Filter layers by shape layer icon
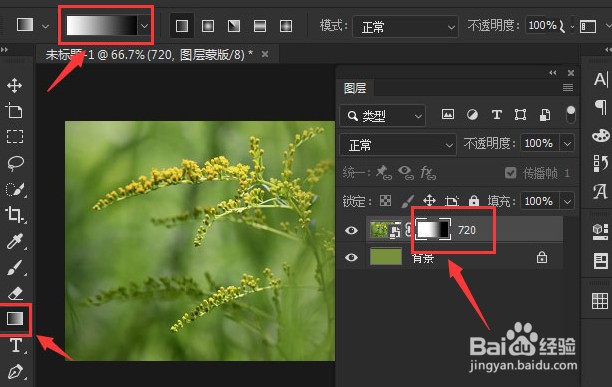612x387 pixels. click(520, 115)
